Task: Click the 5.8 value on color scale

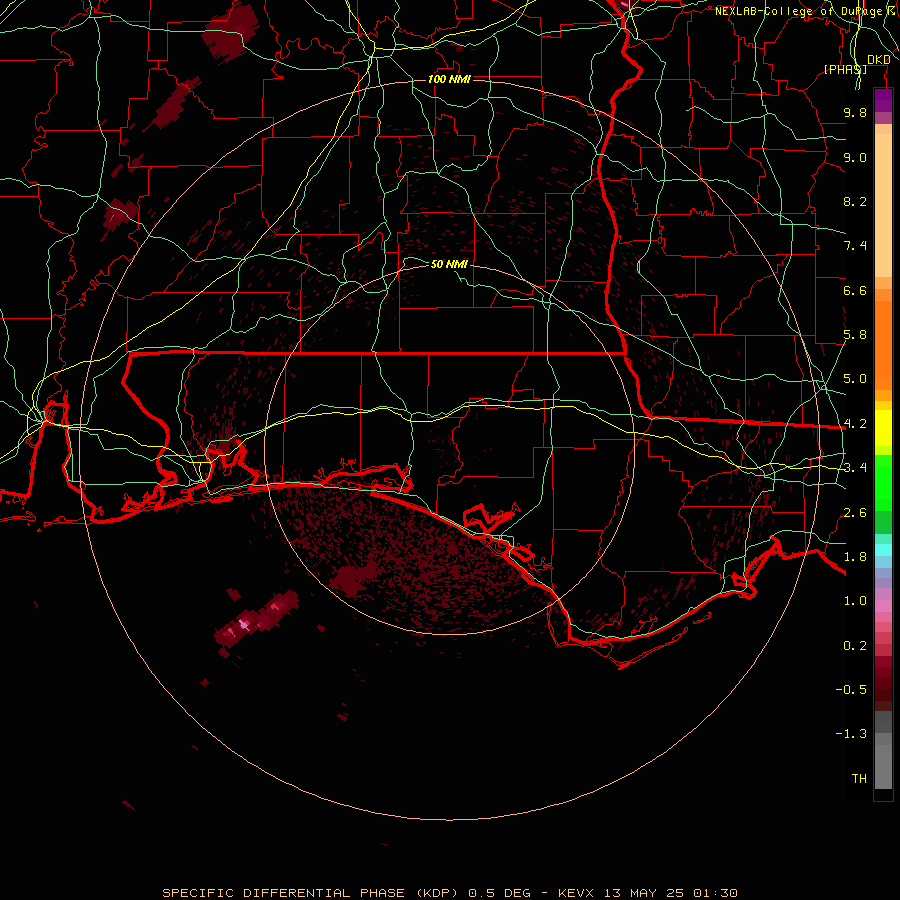Action: [855, 335]
